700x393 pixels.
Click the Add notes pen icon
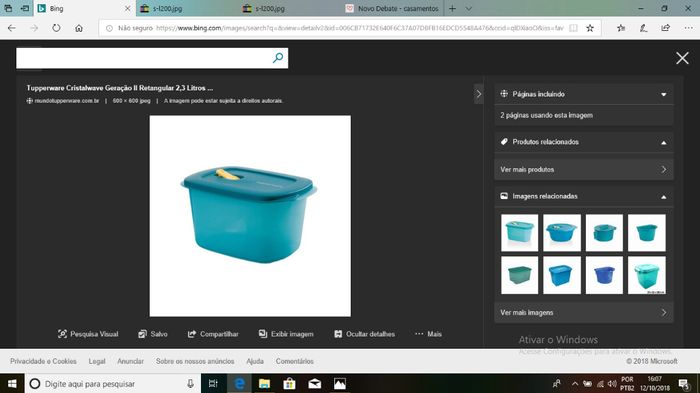click(x=643, y=28)
